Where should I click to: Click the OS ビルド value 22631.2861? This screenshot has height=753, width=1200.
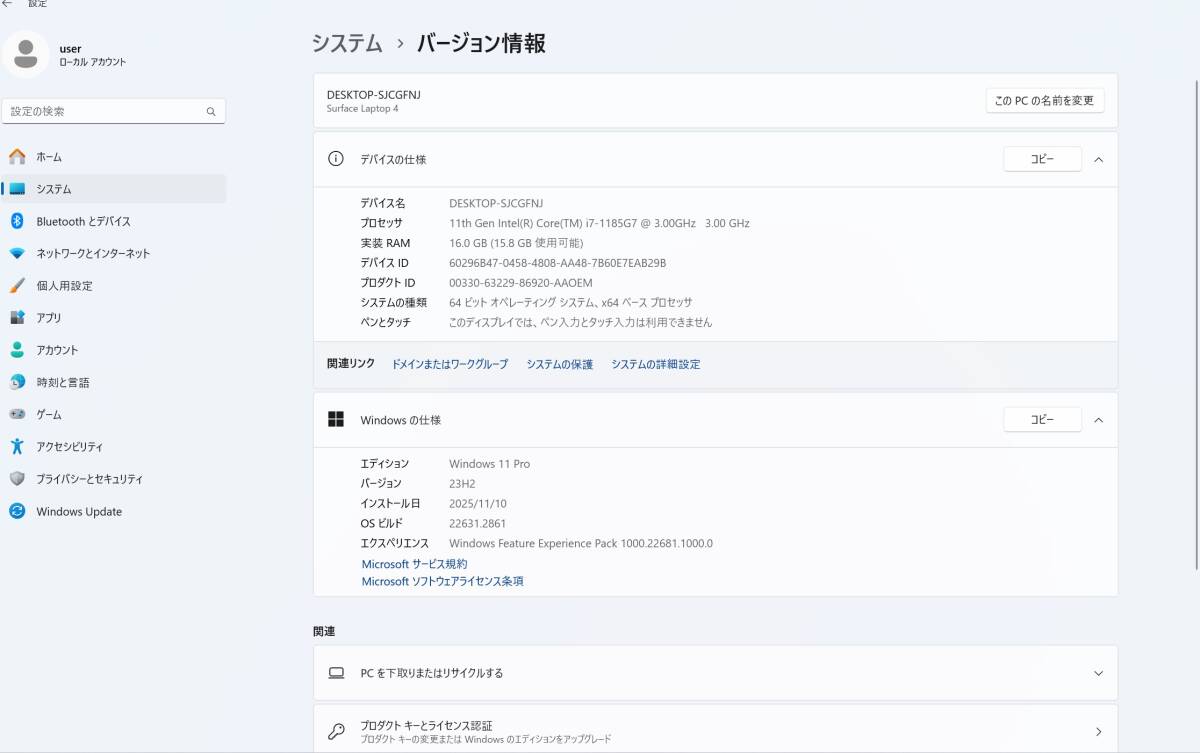point(477,523)
